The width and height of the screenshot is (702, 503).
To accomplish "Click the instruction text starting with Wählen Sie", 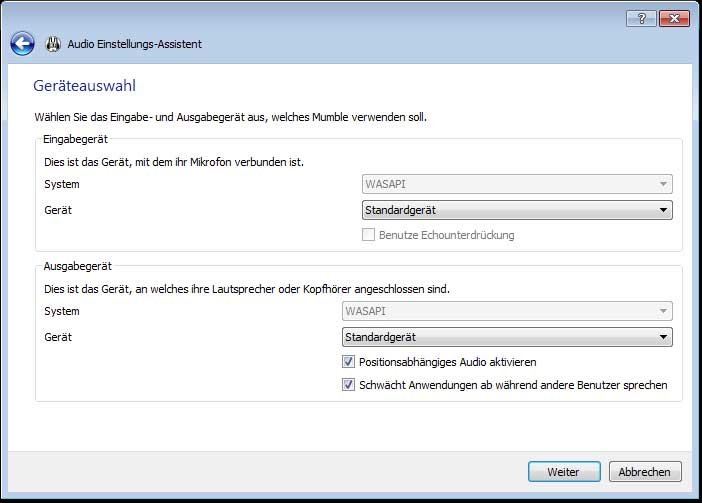I will (x=230, y=117).
